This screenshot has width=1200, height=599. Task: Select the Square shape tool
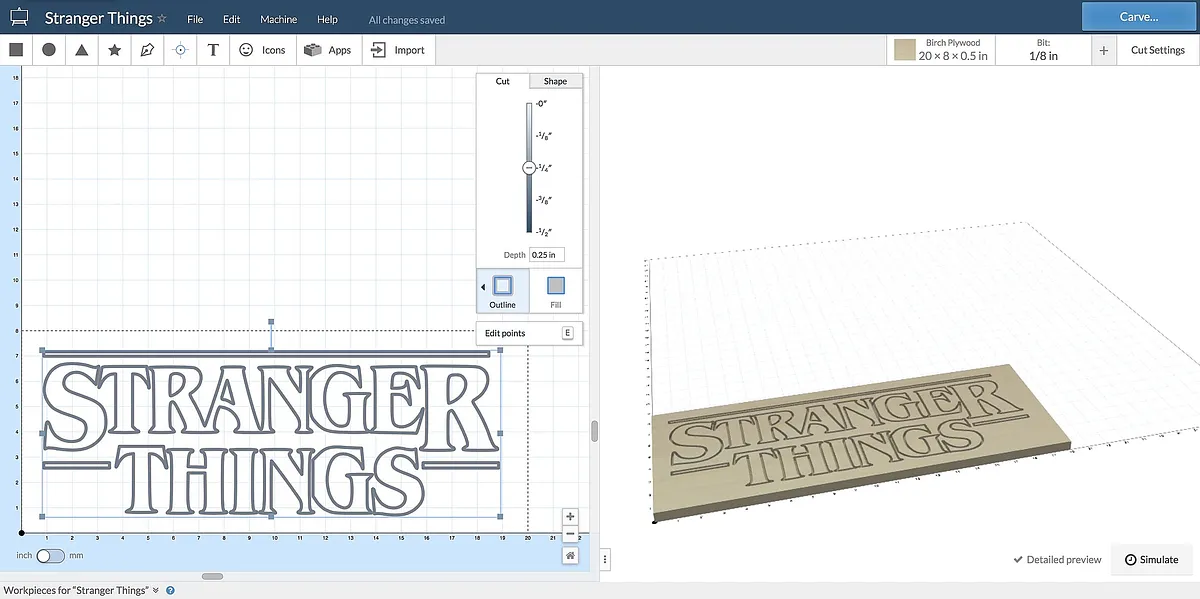pos(16,49)
